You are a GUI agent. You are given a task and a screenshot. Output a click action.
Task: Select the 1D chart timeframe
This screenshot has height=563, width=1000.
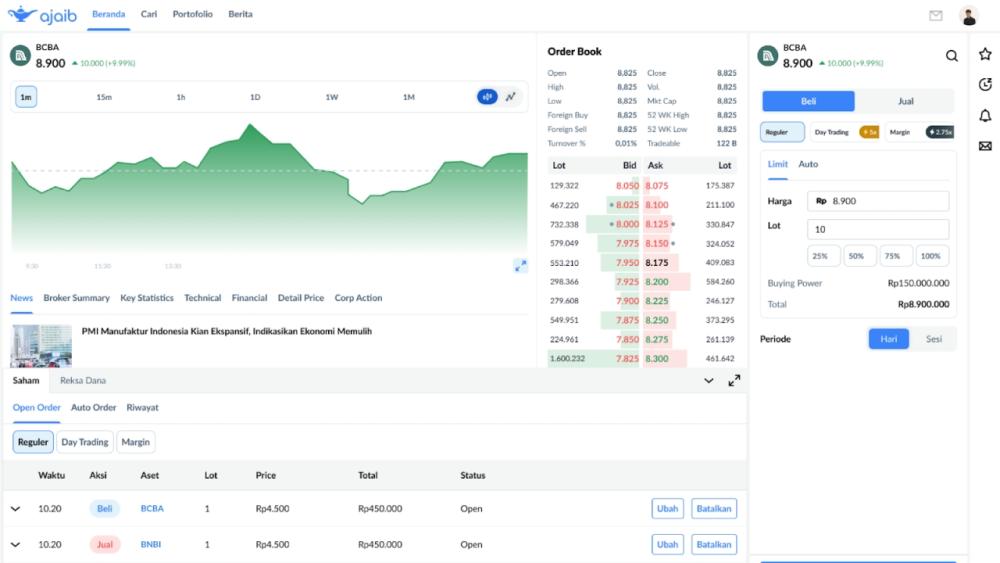pyautogui.click(x=255, y=97)
